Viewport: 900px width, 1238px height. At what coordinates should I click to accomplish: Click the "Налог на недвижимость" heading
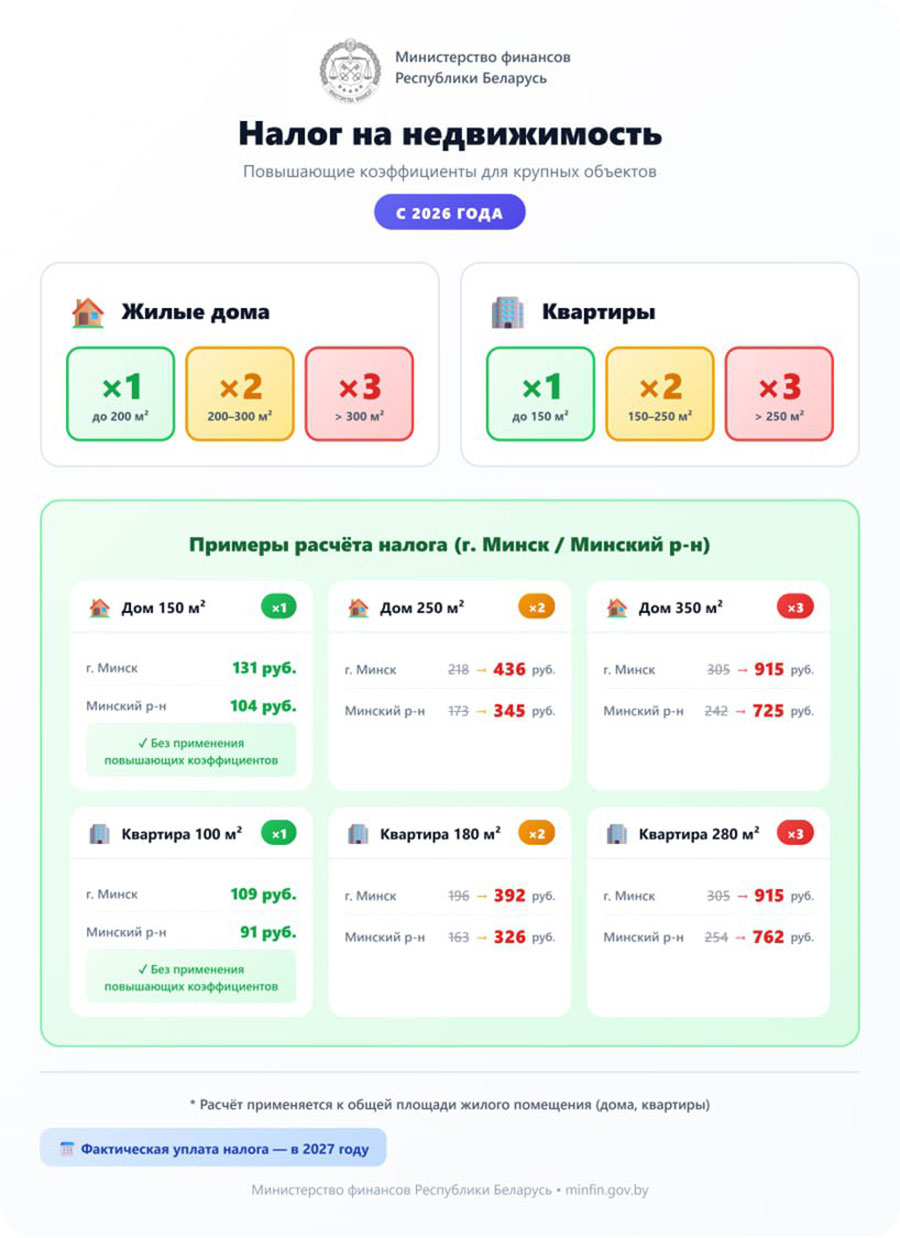point(450,134)
